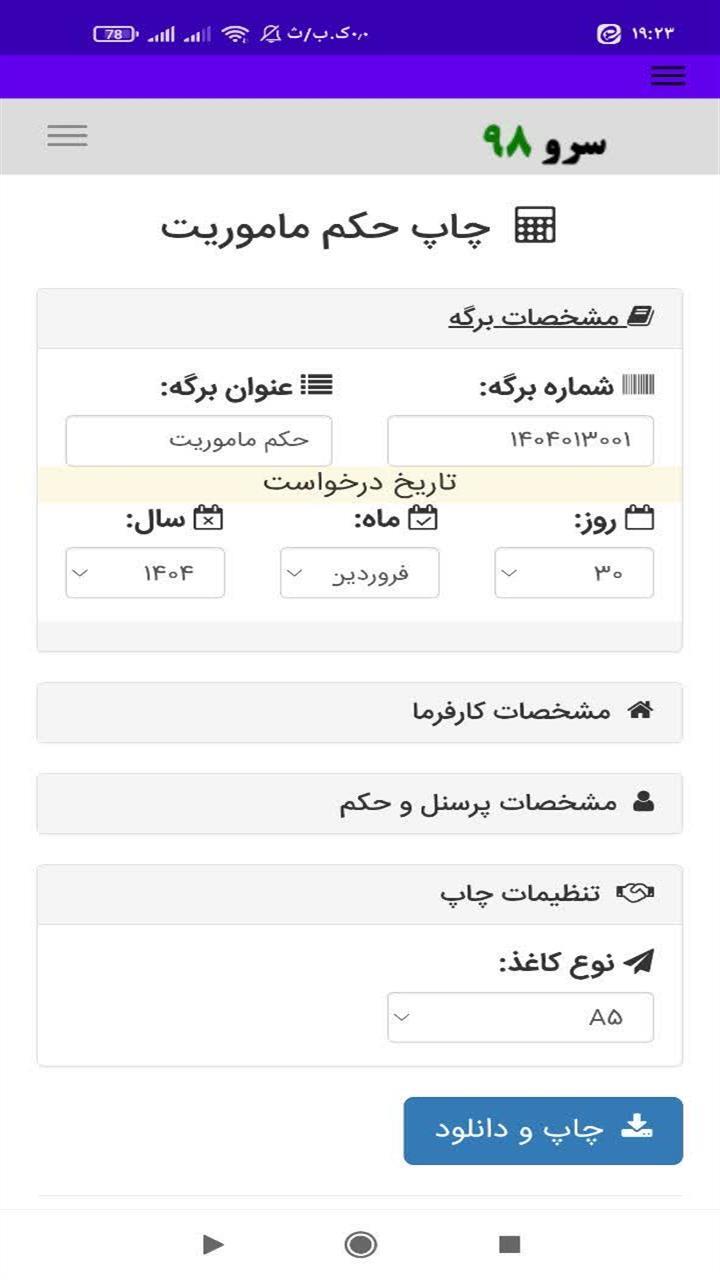Click the paper plane icon beside نوع کاغذ
This screenshot has width=720, height=1280.
click(x=638, y=962)
